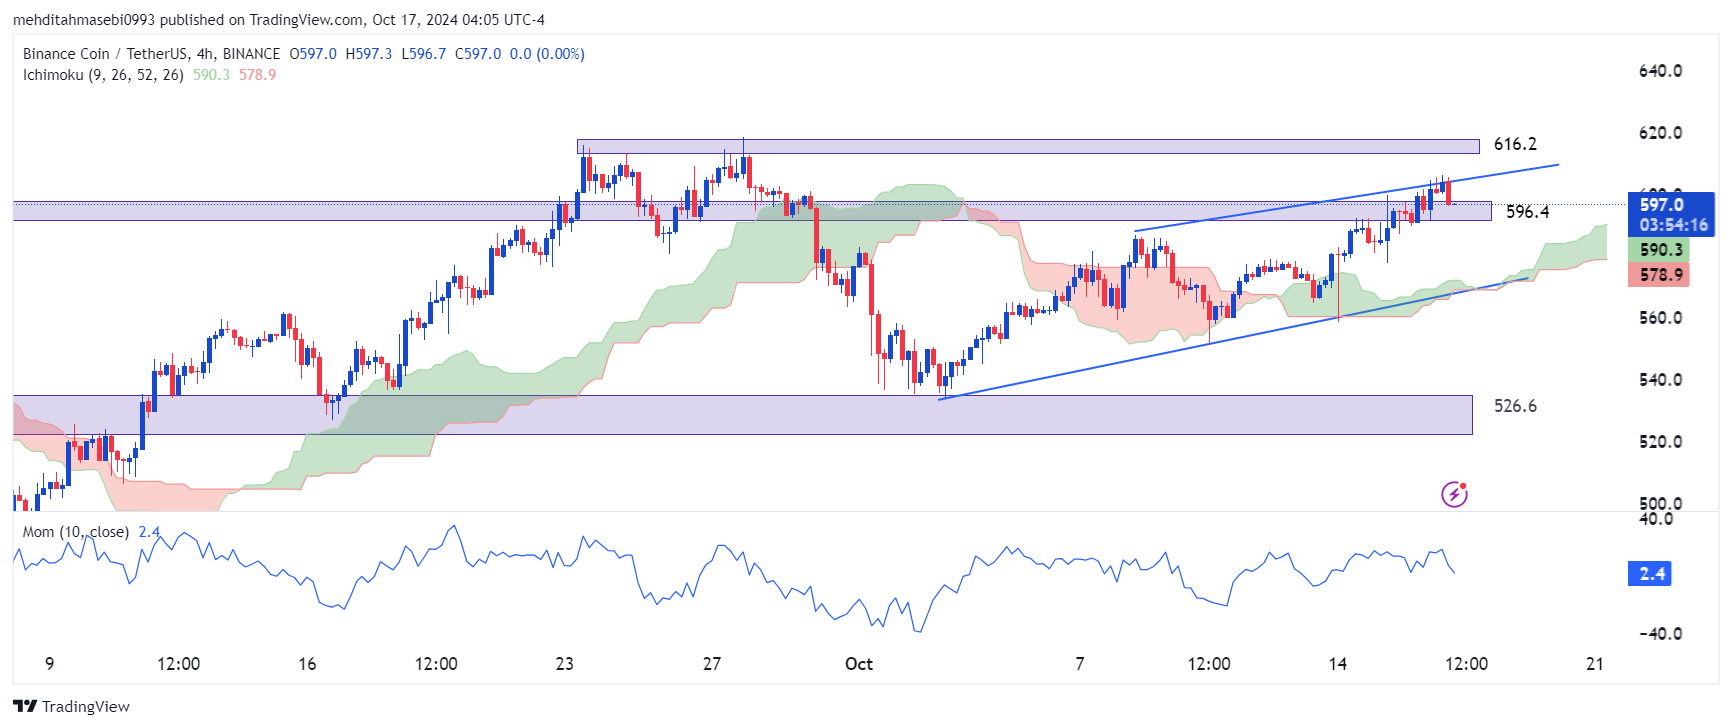Click the 7 date label on time axis

pos(1080,664)
